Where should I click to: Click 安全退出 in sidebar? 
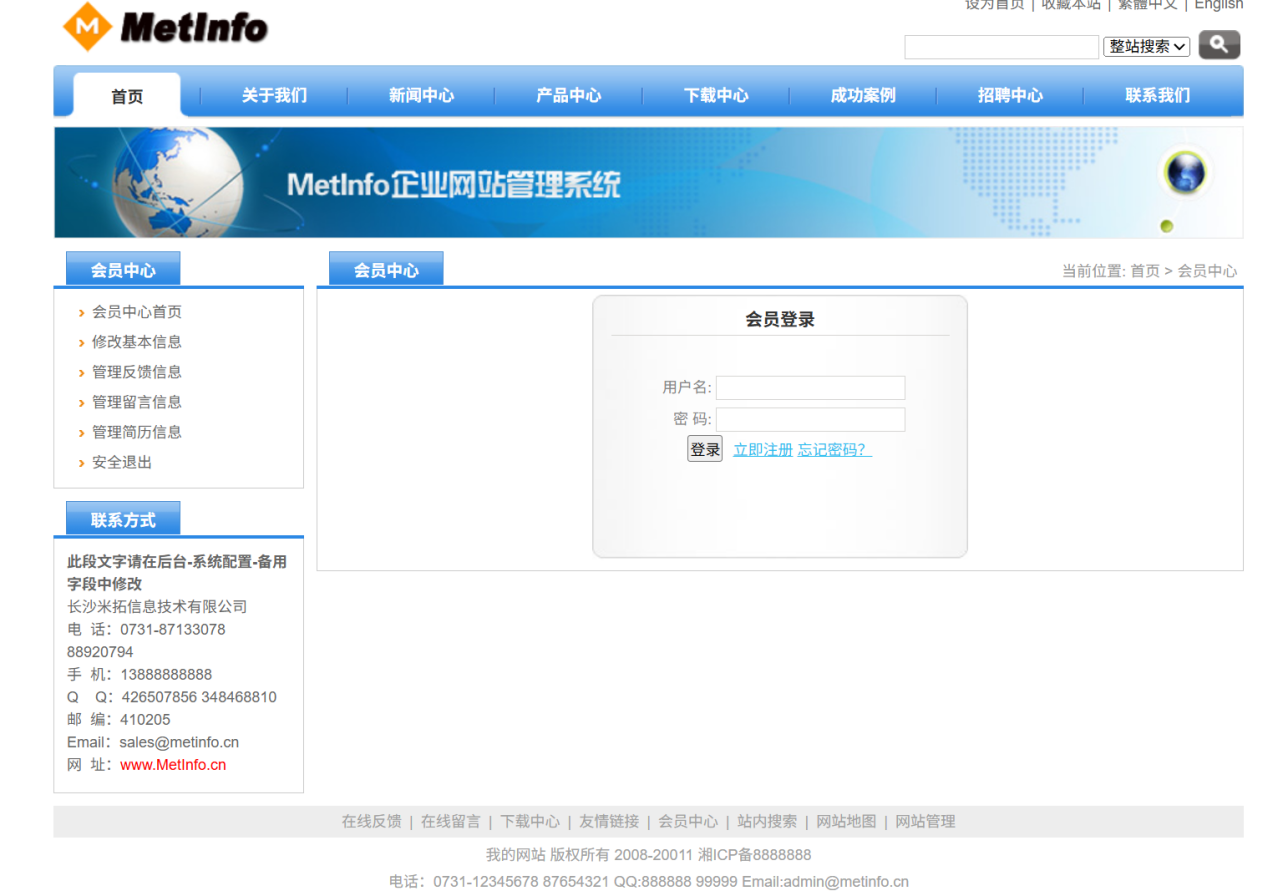point(122,462)
